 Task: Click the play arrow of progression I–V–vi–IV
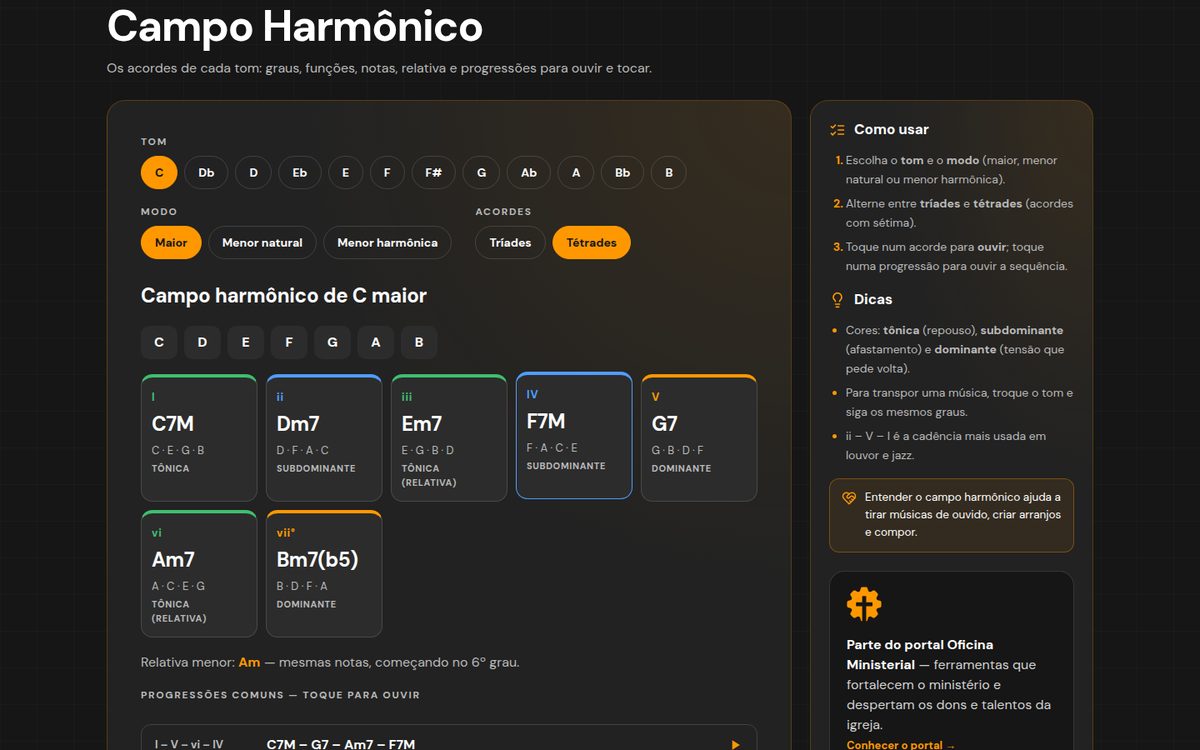(x=735, y=744)
